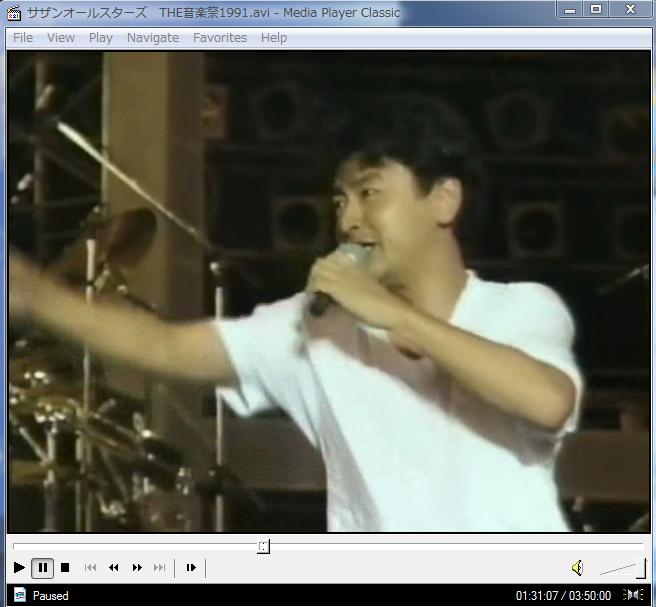
Task: Open the Favorites menu
Action: click(220, 38)
